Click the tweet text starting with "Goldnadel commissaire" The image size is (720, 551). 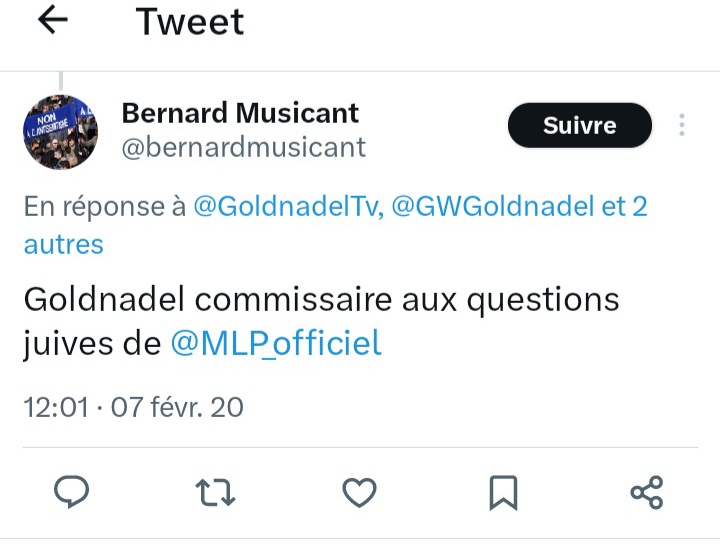coord(320,299)
